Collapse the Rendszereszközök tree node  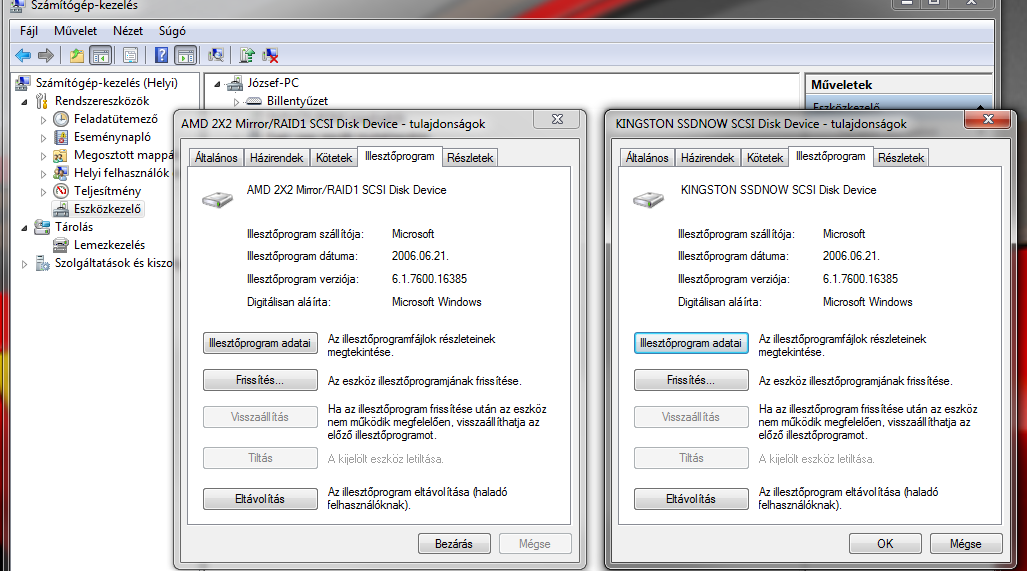pos(25,101)
